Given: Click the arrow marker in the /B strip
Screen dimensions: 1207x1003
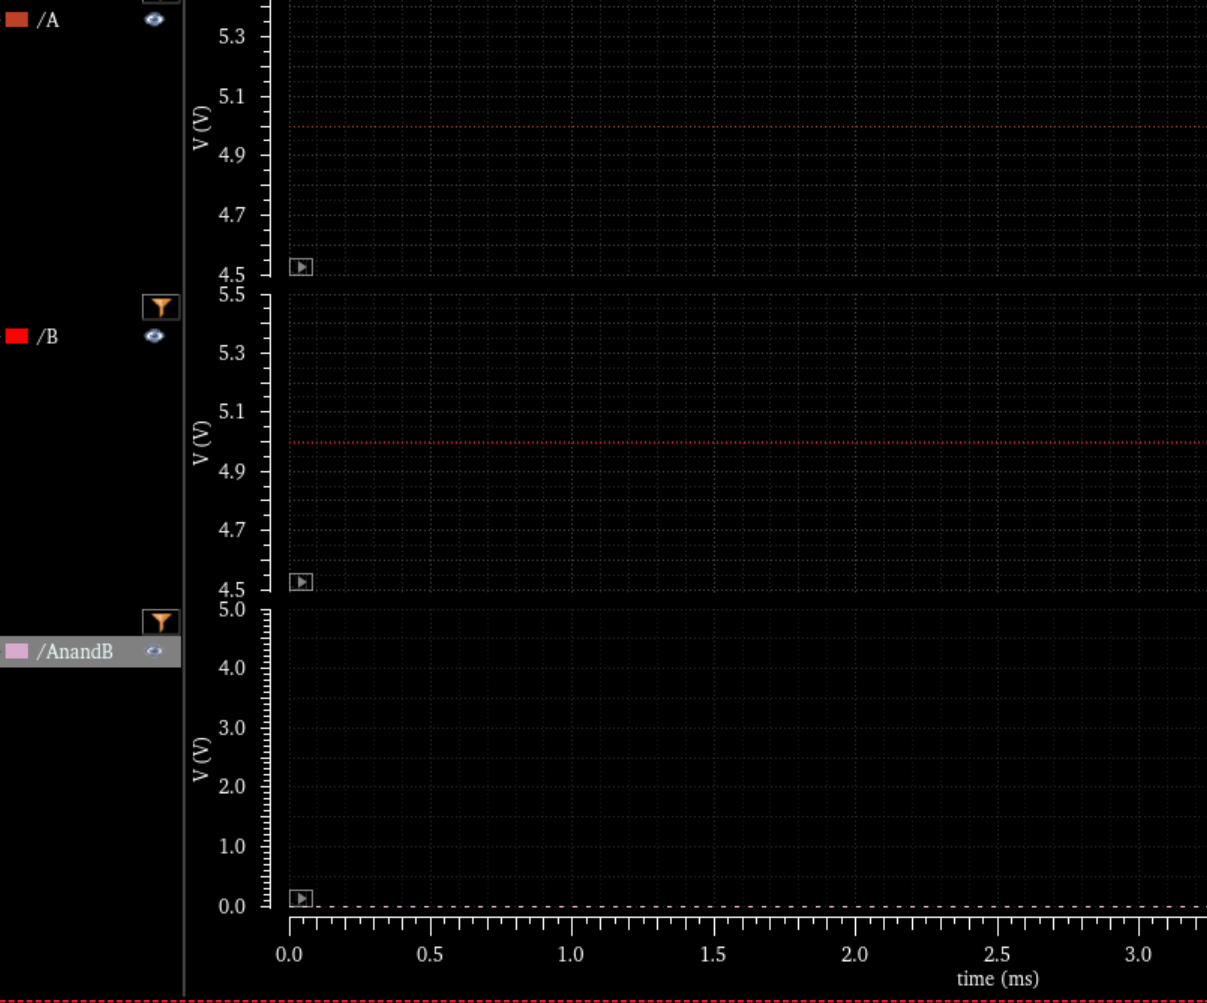Looking at the screenshot, I should (301, 582).
